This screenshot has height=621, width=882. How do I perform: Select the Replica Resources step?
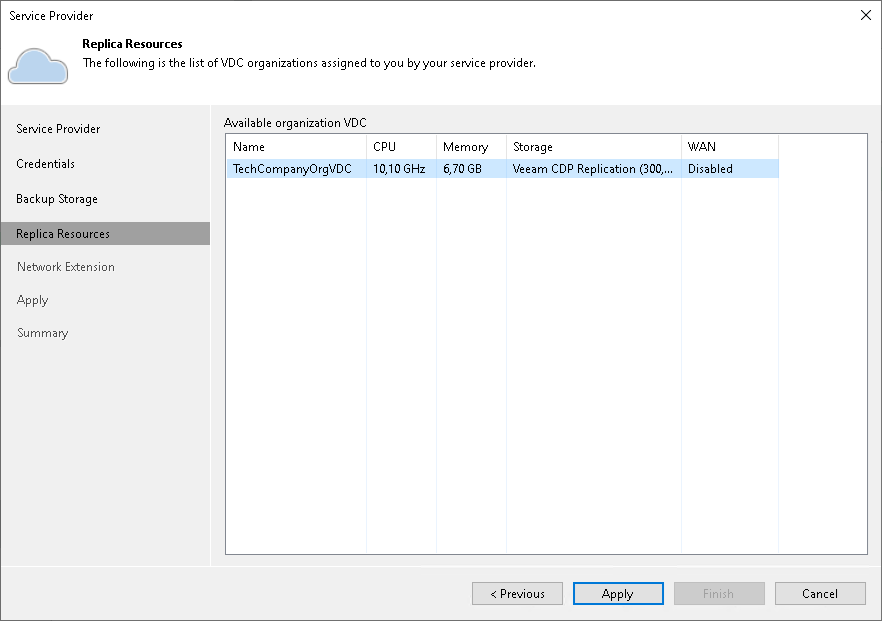(62, 233)
